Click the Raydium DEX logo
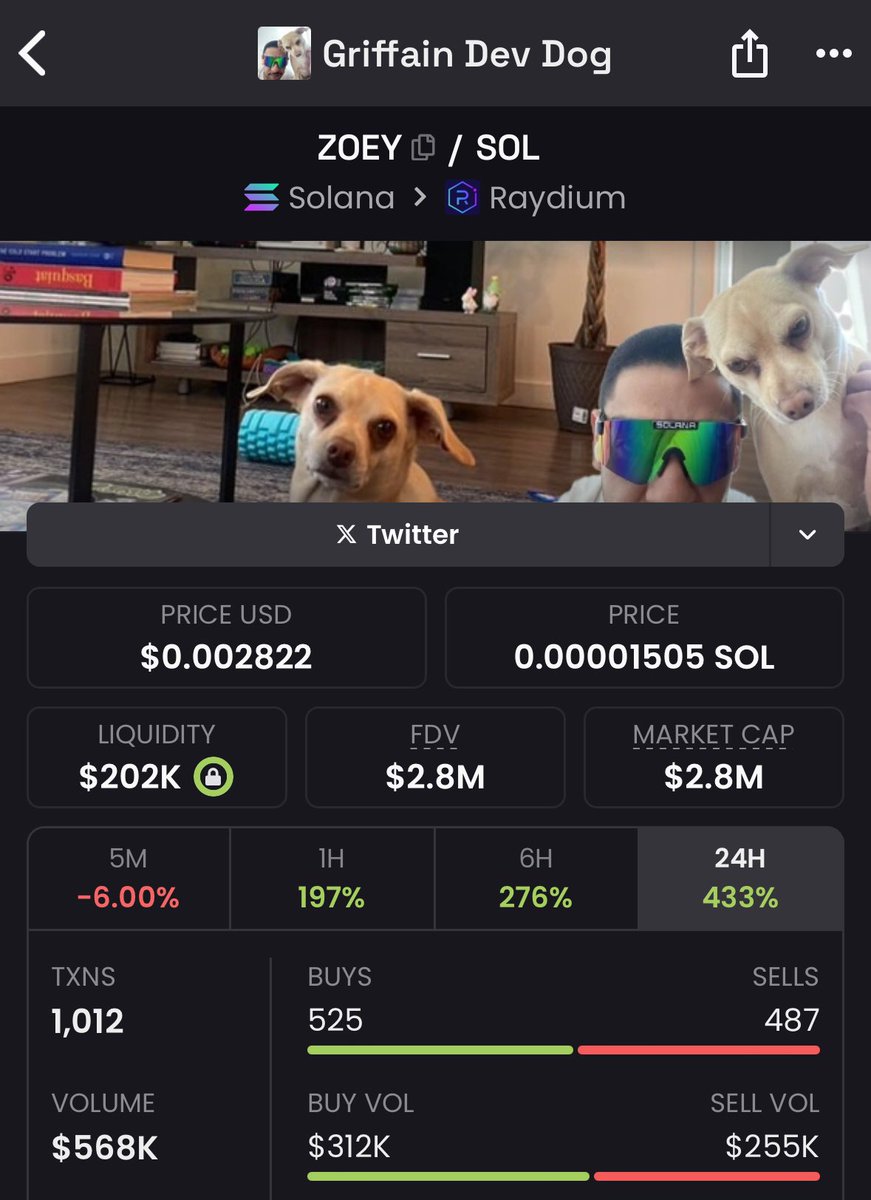 (x=462, y=197)
